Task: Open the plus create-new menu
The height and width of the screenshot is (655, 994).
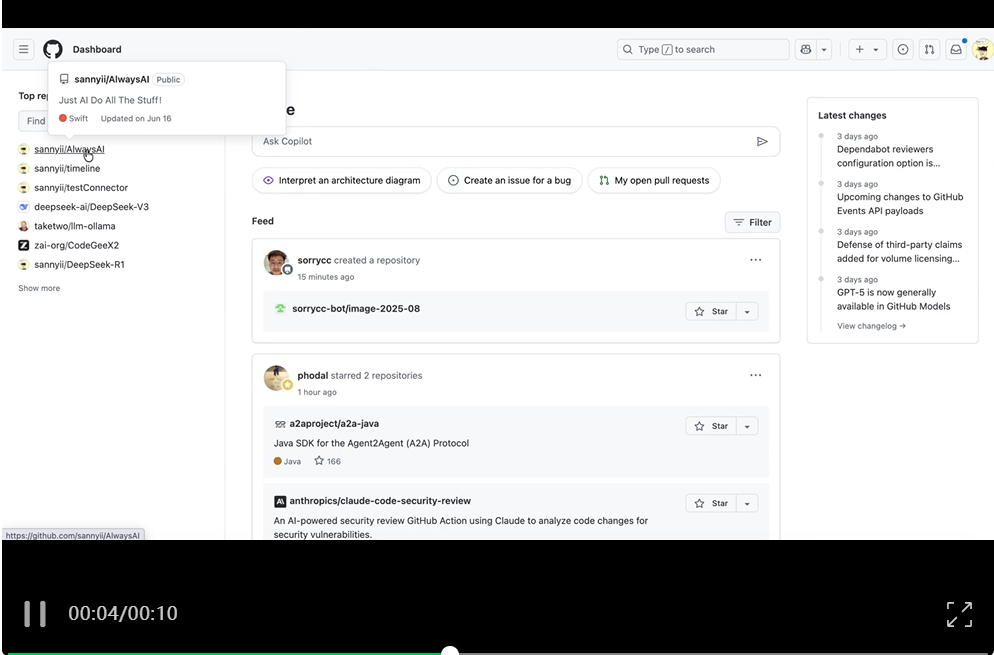Action: tap(867, 49)
